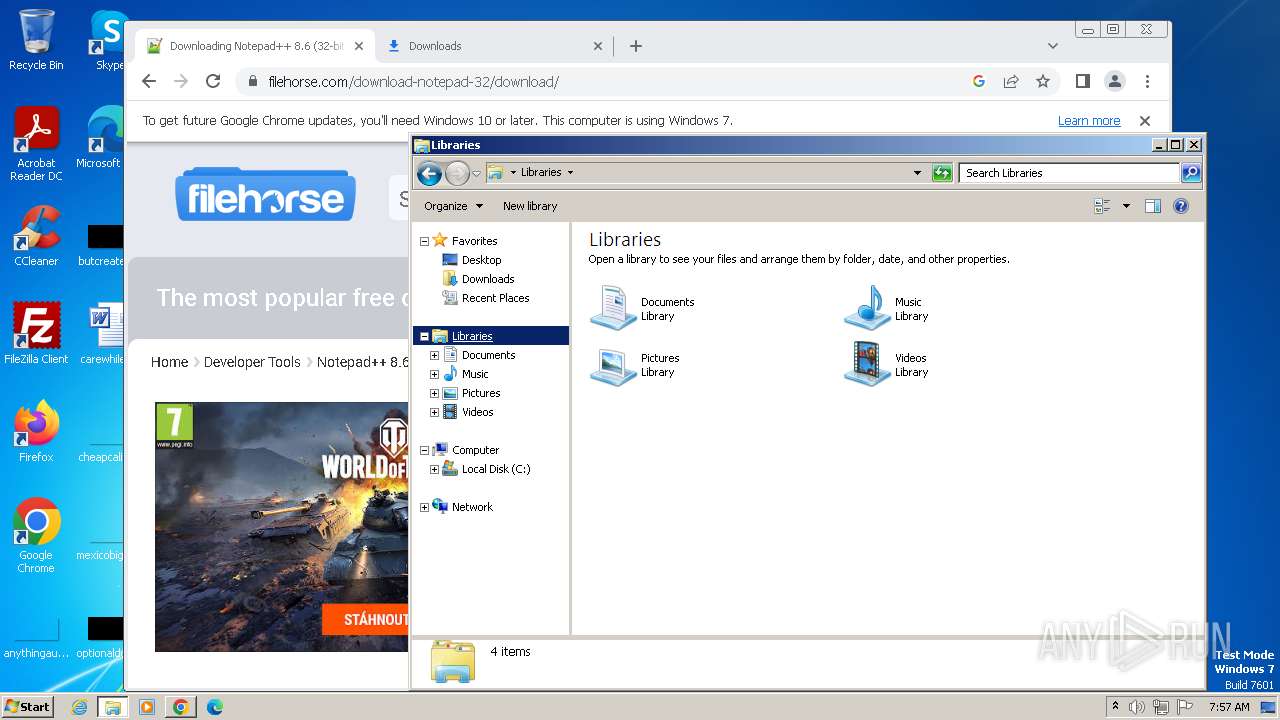Click Home breadcrumb on FileHorse page
Screen dimensions: 1280x720
169,362
